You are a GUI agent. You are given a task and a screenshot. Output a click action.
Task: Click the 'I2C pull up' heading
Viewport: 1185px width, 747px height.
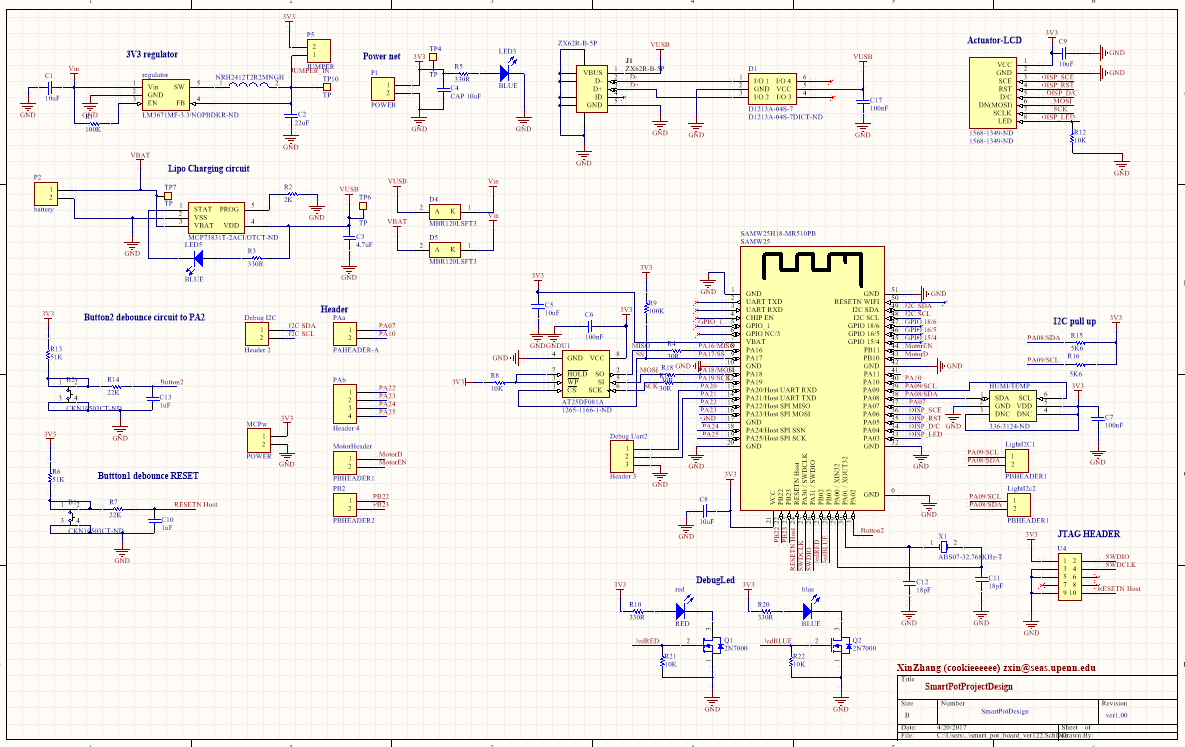pyautogui.click(x=1074, y=321)
